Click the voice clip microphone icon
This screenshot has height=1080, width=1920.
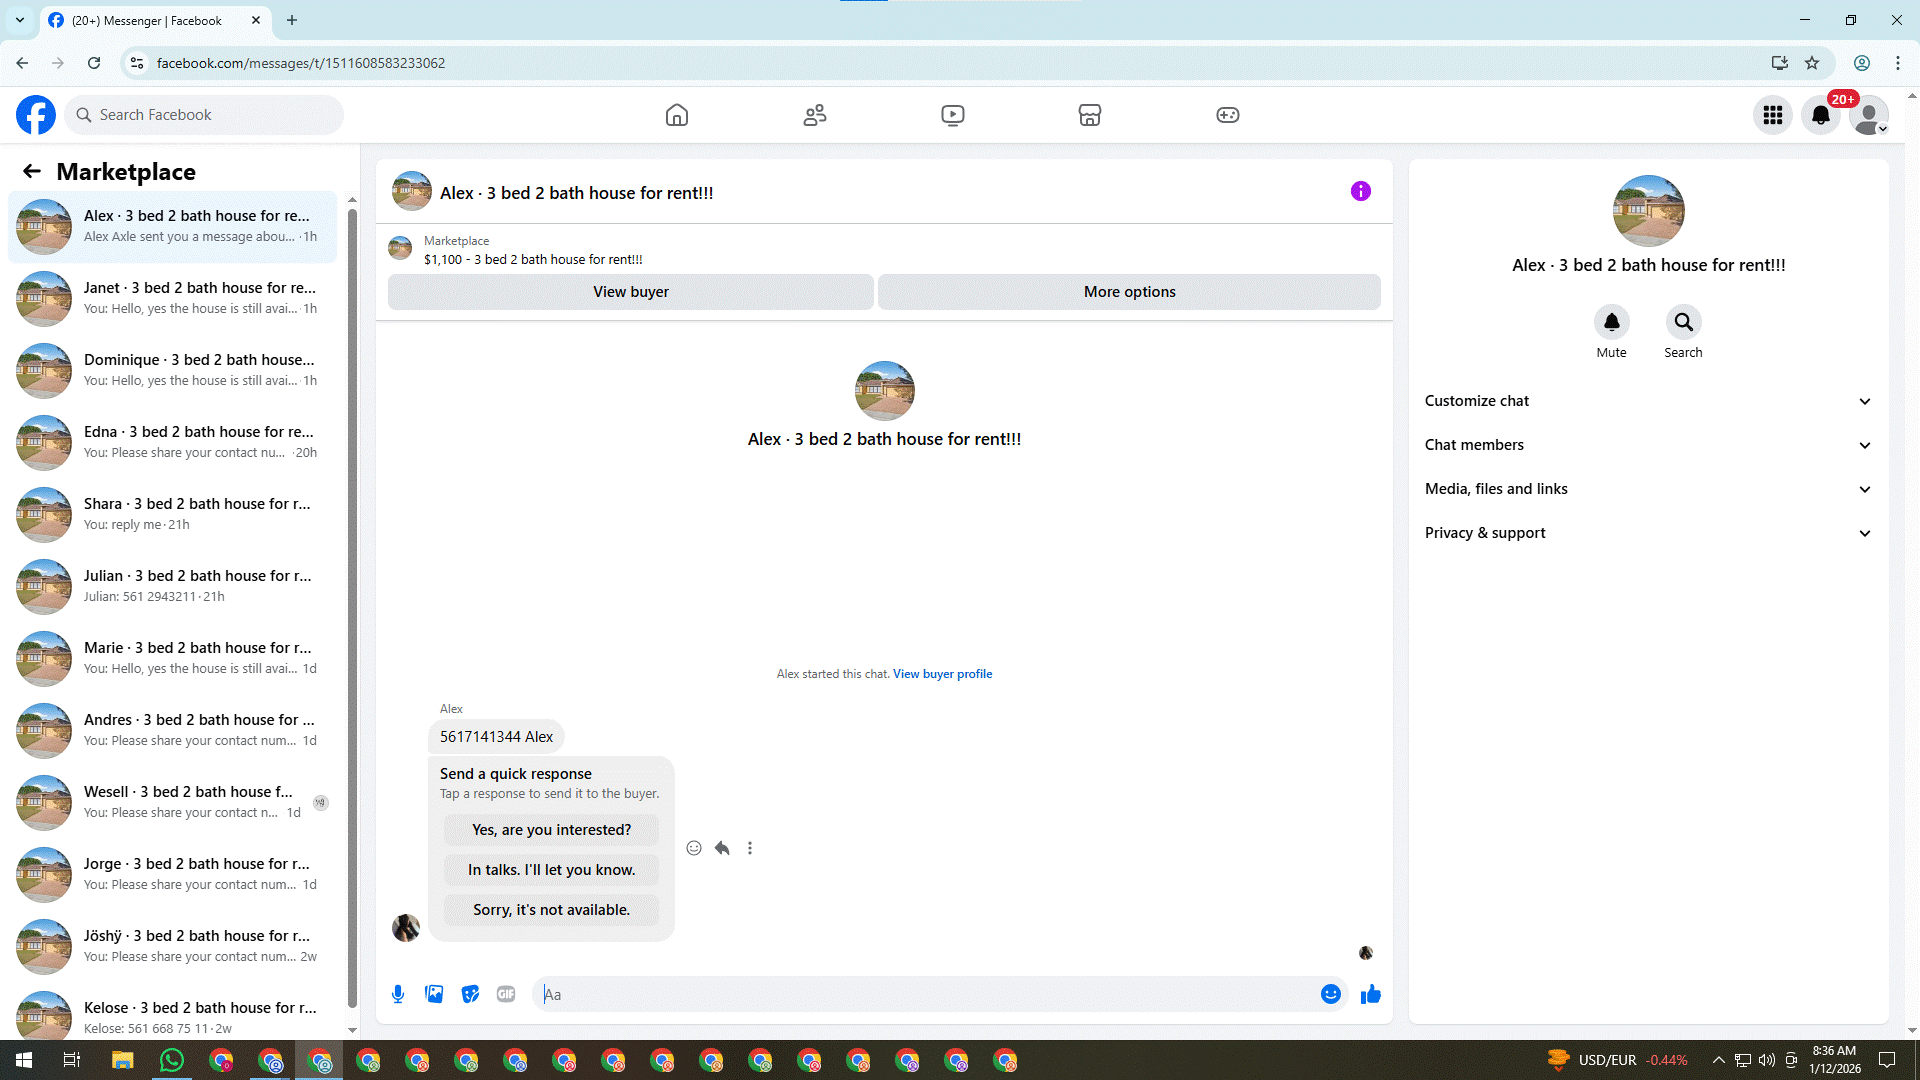[x=398, y=994]
